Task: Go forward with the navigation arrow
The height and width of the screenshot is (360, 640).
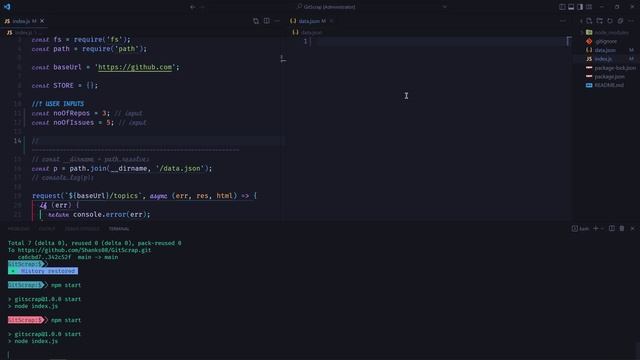Action: (202, 7)
